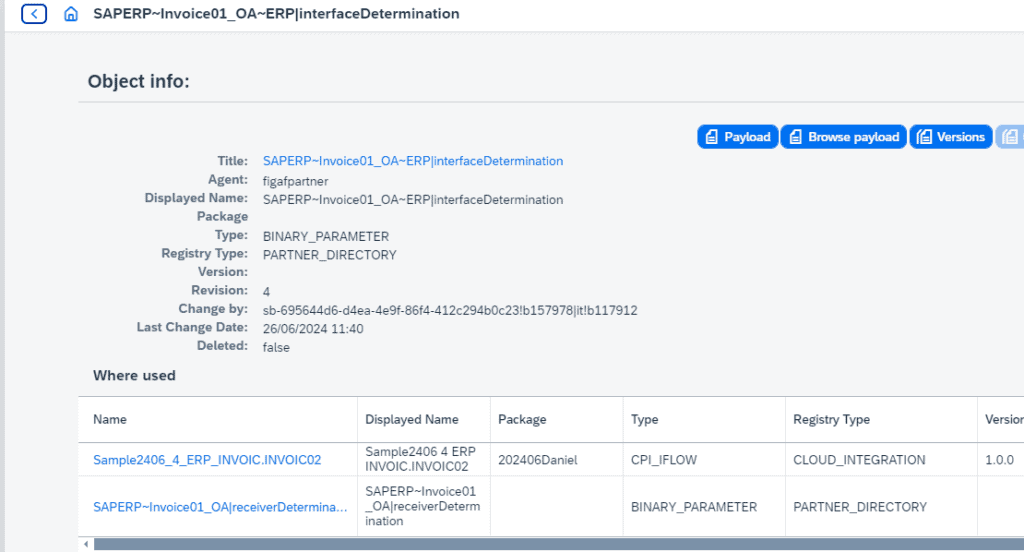Select the Last Change Date 26/06/2024 11:40
Viewport: 1024px width, 552px height.
coord(313,329)
